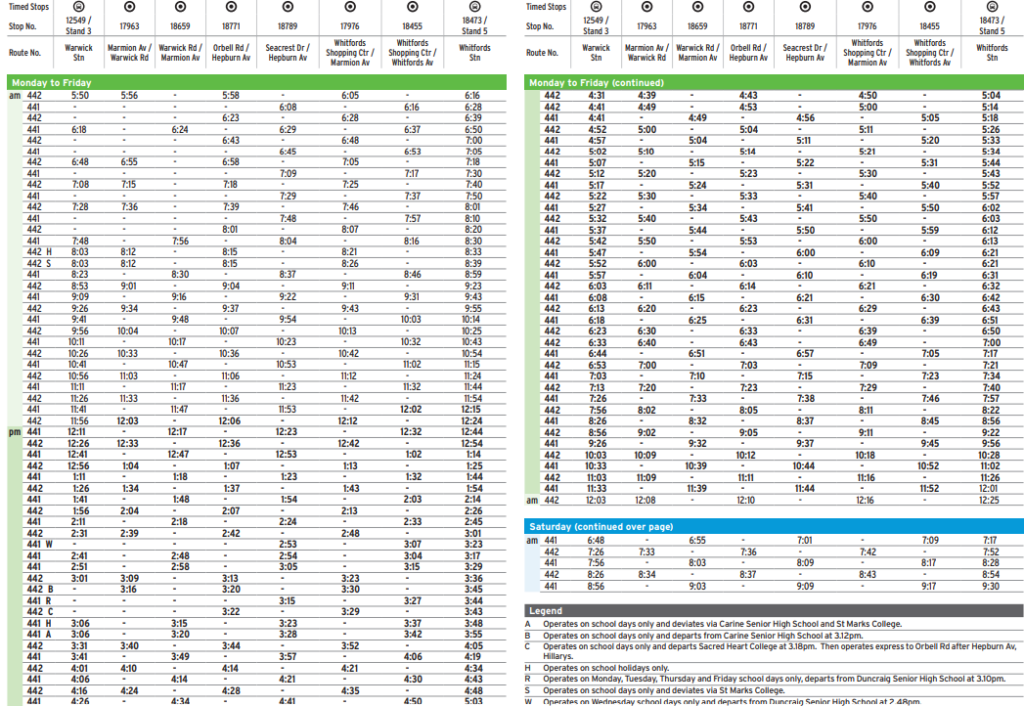The image size is (1024, 706).
Task: Click the timed stop icon over Orbell Rd stop
Action: pyautogui.click(x=232, y=8)
